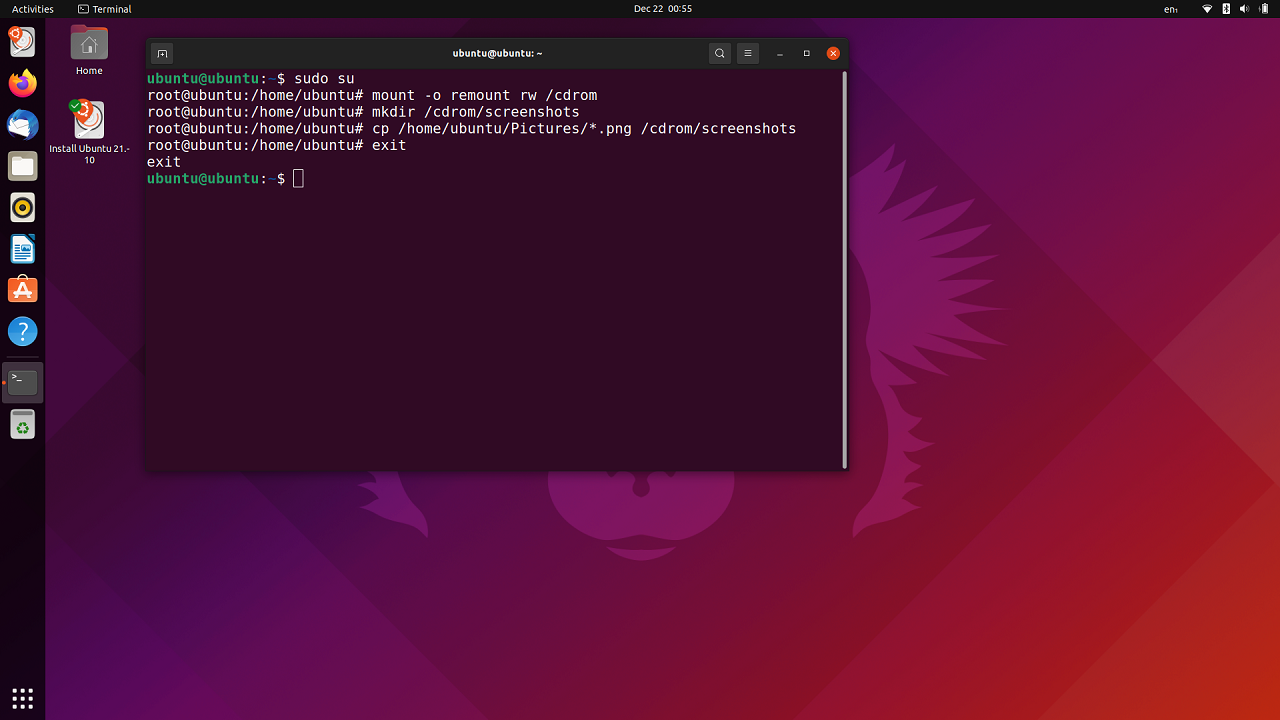This screenshot has height=720, width=1280.
Task: Open LibreOffice Writer from the dock
Action: (x=22, y=249)
